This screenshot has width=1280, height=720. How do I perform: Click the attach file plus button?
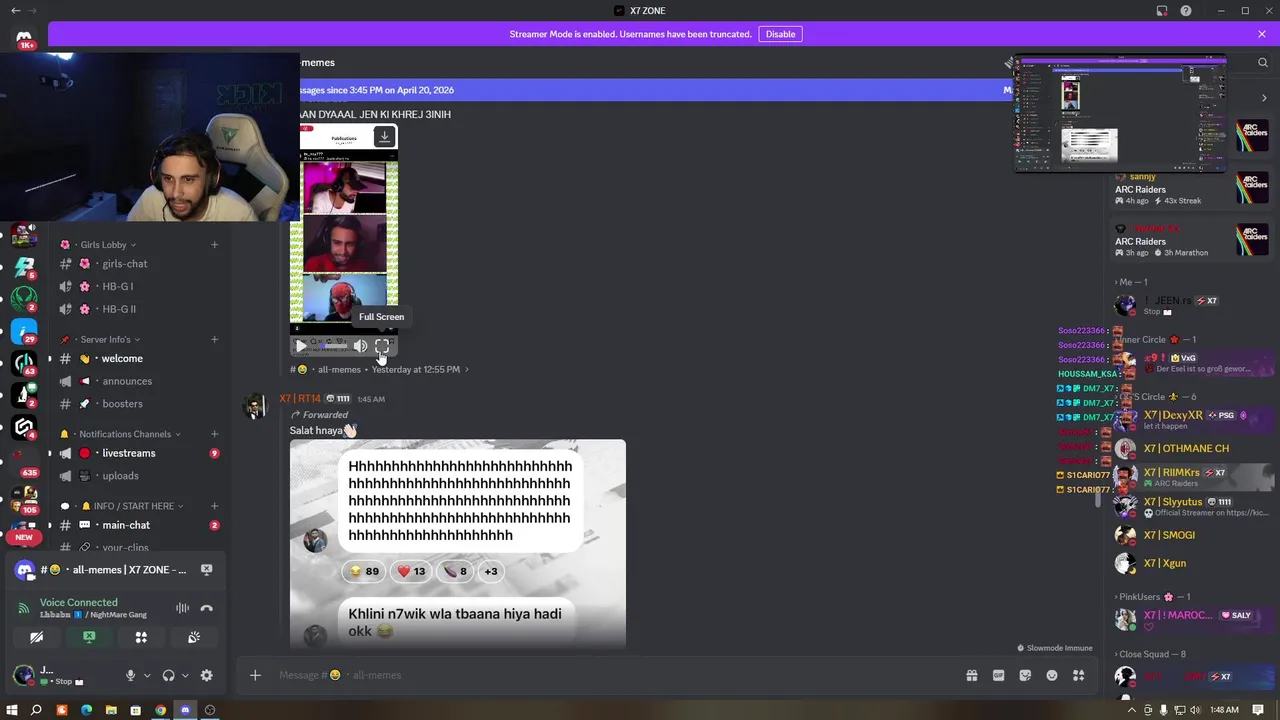coord(255,675)
